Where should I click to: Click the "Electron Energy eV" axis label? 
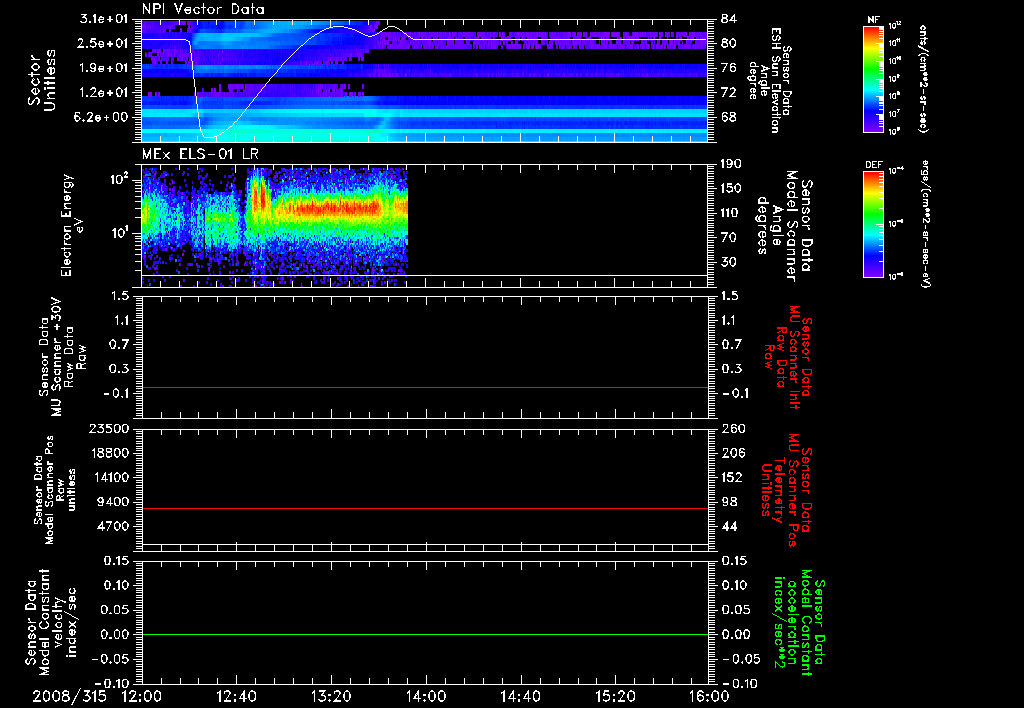click(x=71, y=225)
